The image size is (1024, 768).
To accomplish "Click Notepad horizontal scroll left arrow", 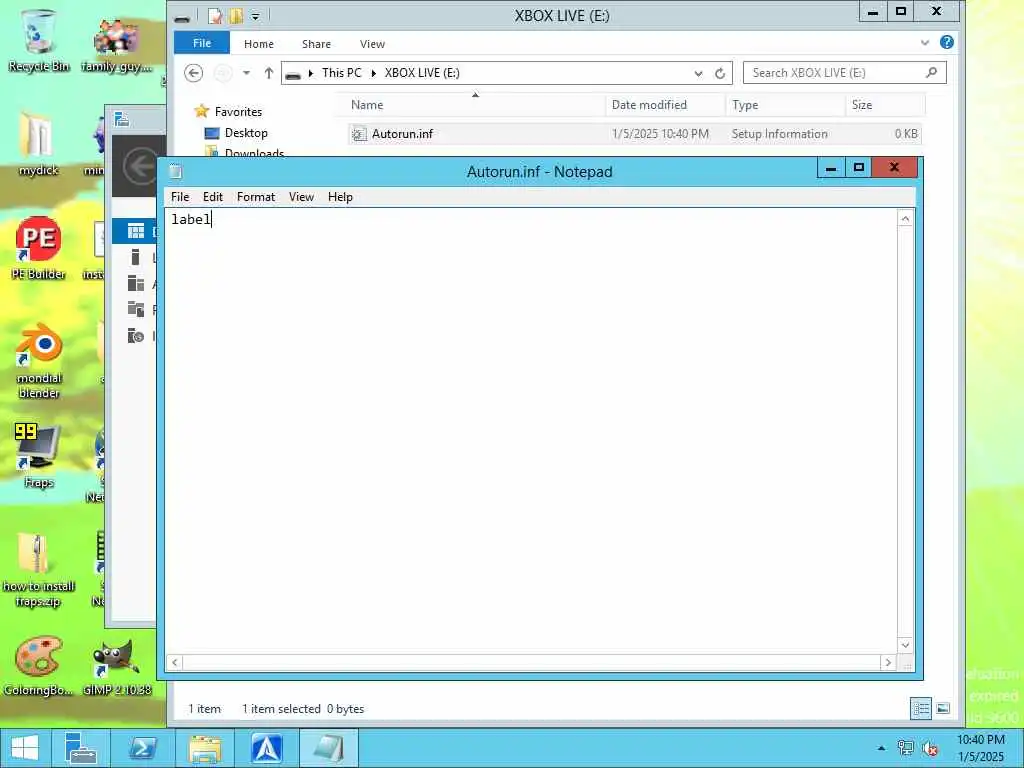I will pyautogui.click(x=174, y=662).
